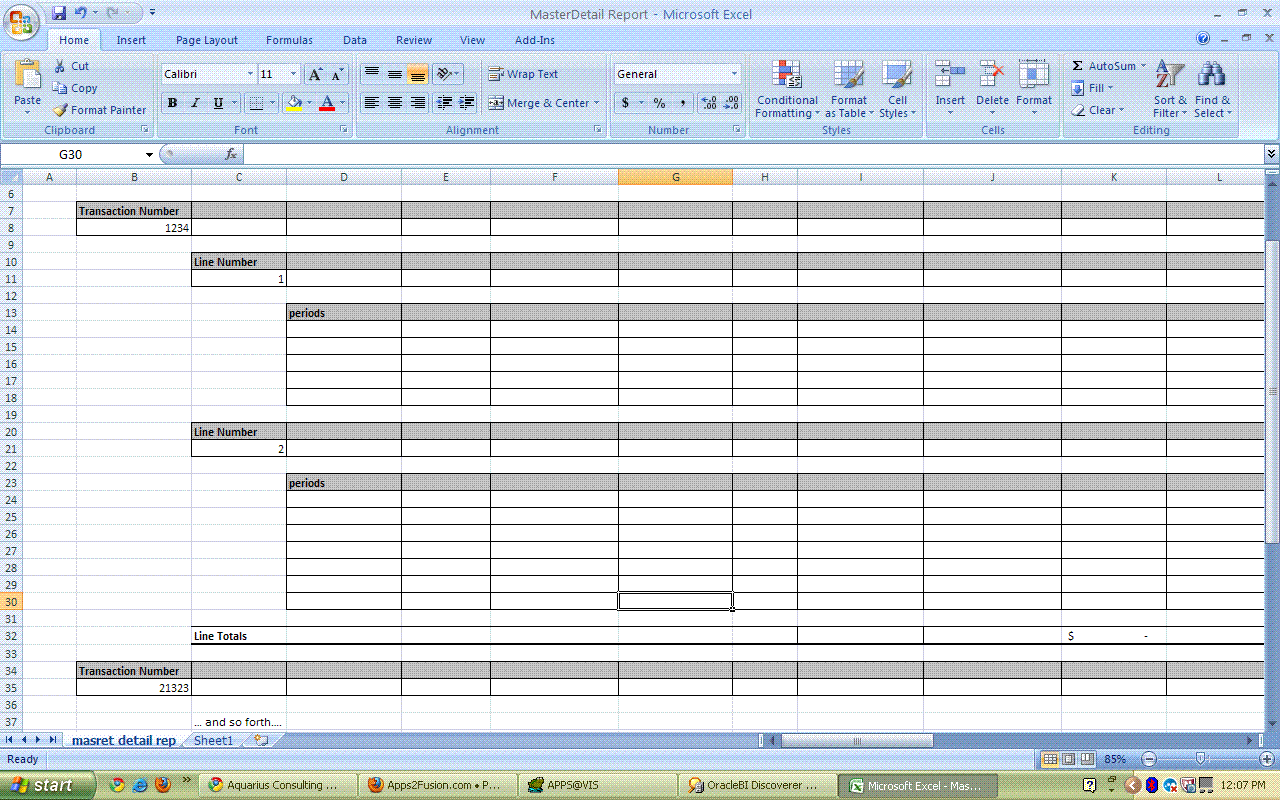The image size is (1280, 800).
Task: Click the Sort & Filter icon
Action: pos(1169,76)
